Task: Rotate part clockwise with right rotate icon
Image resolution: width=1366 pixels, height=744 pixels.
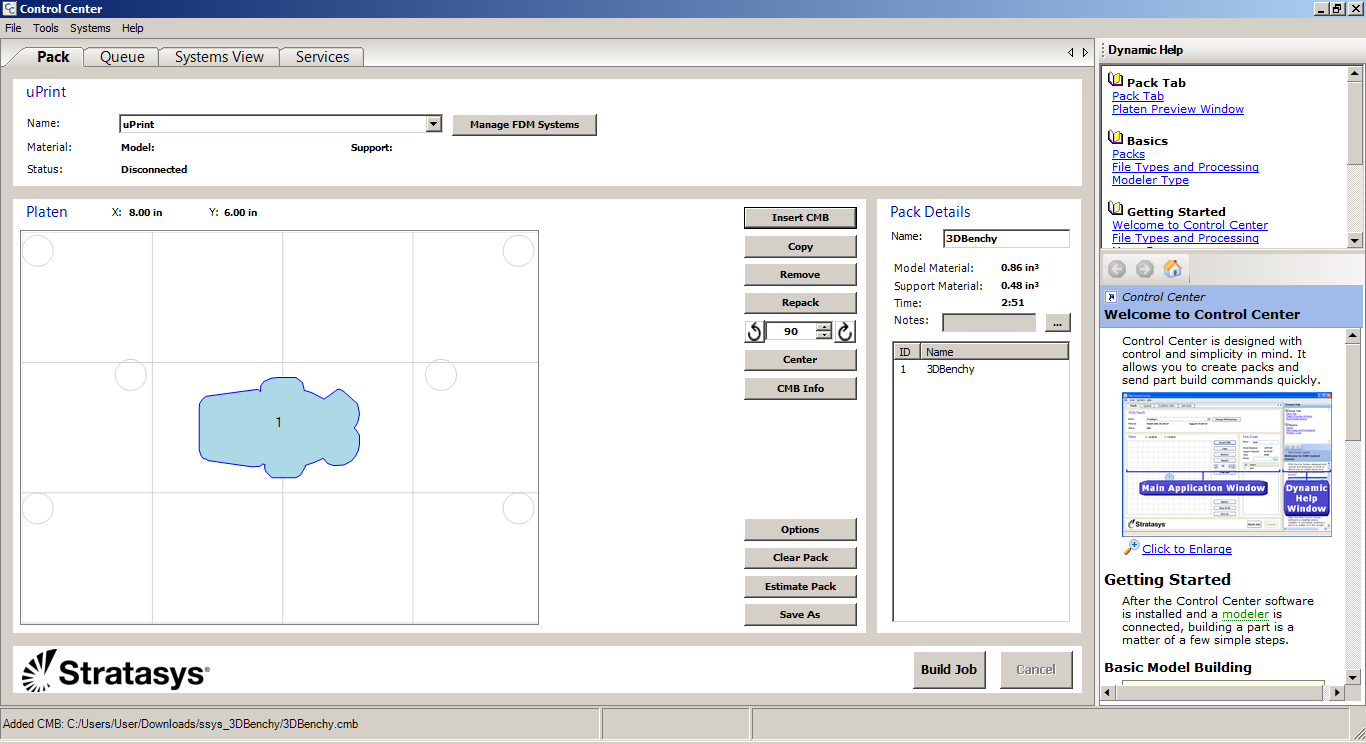Action: (846, 331)
